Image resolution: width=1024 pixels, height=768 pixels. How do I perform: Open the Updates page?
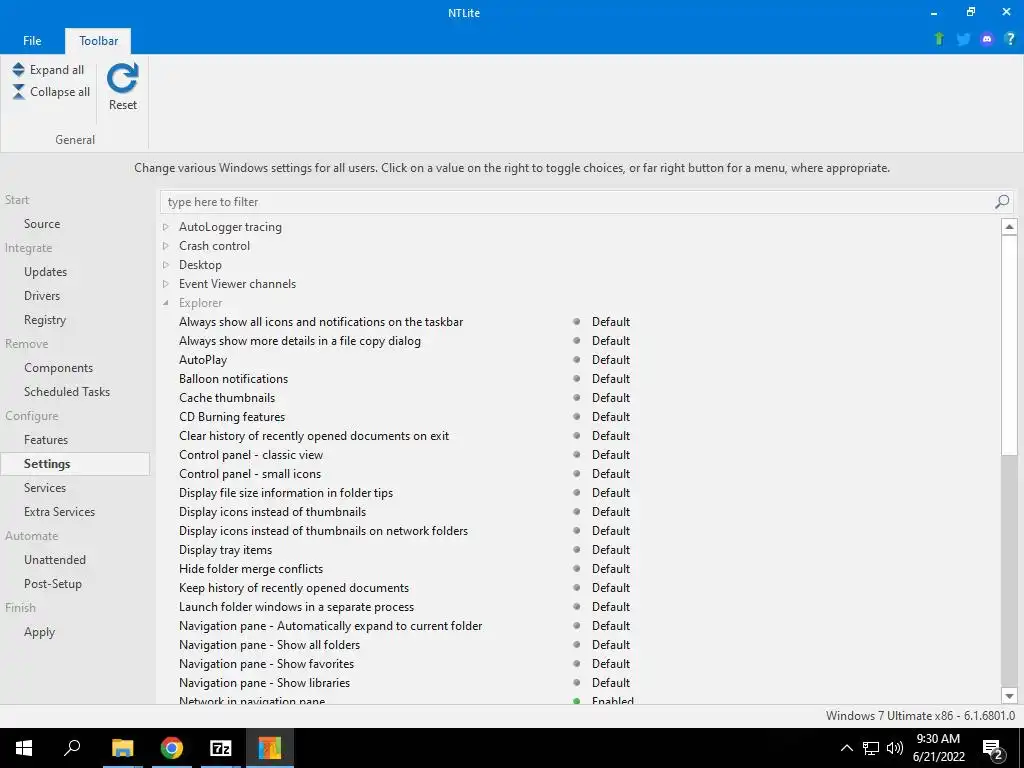pos(45,272)
